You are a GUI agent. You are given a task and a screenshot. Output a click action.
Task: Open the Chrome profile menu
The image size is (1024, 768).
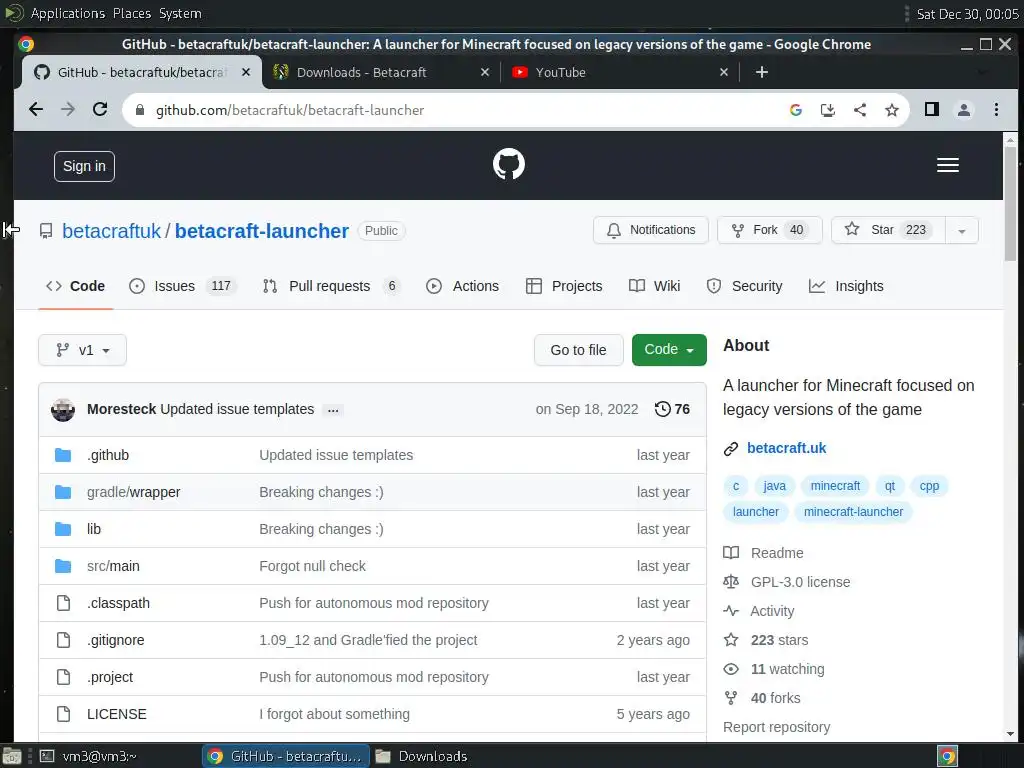point(964,110)
